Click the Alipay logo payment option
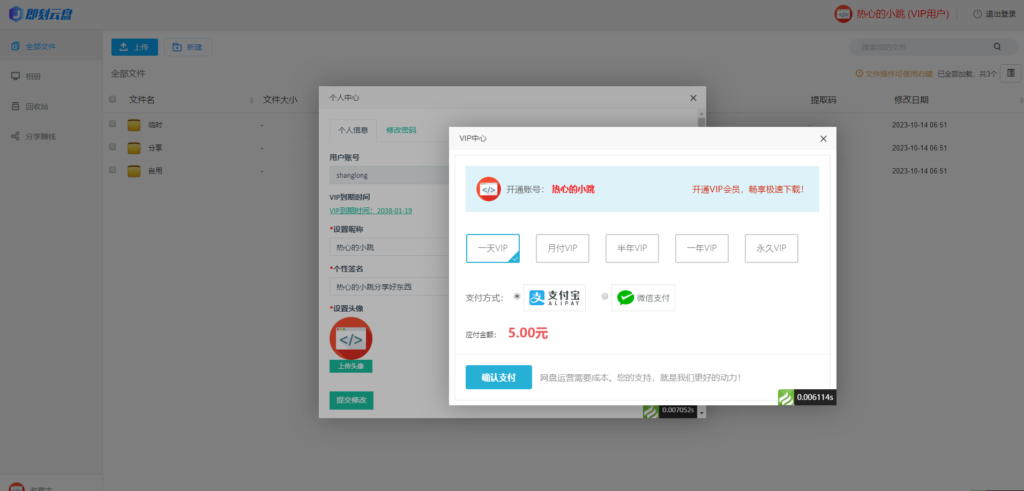 click(556, 297)
